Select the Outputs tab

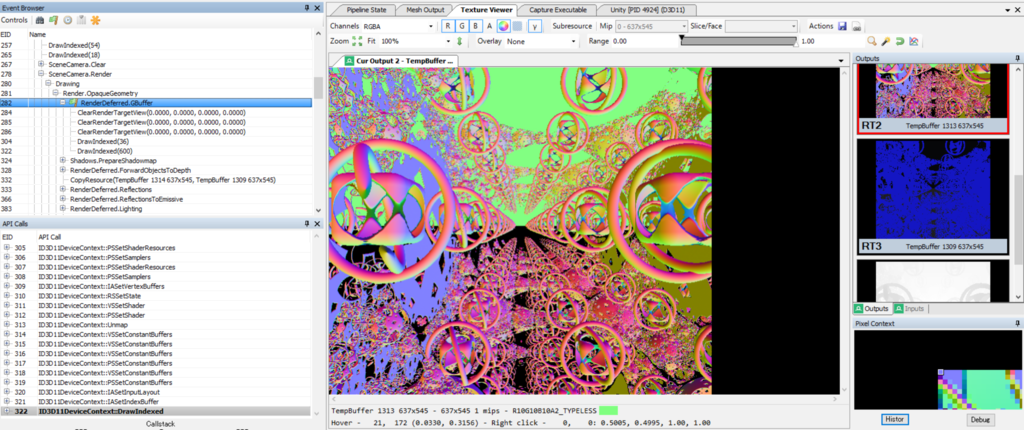coord(872,308)
